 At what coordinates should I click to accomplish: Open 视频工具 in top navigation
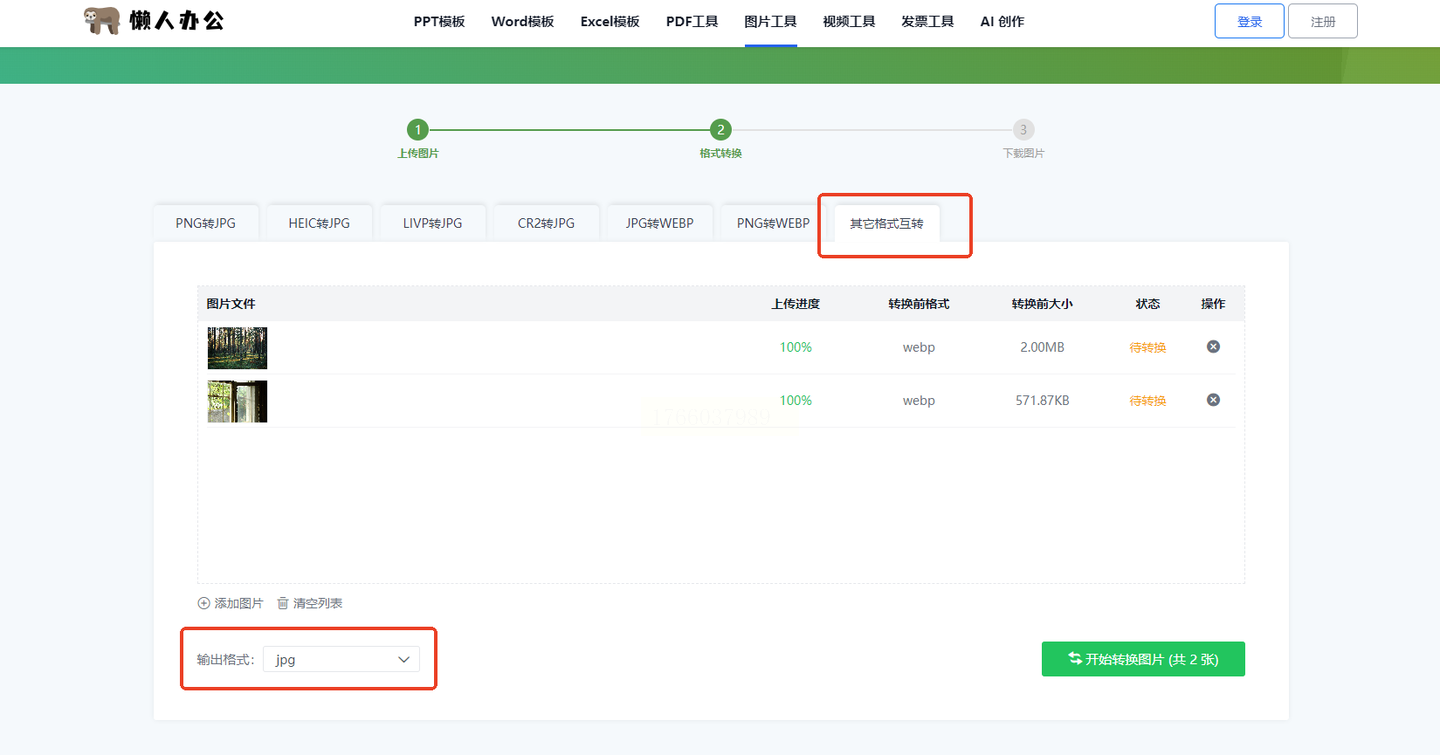click(849, 22)
